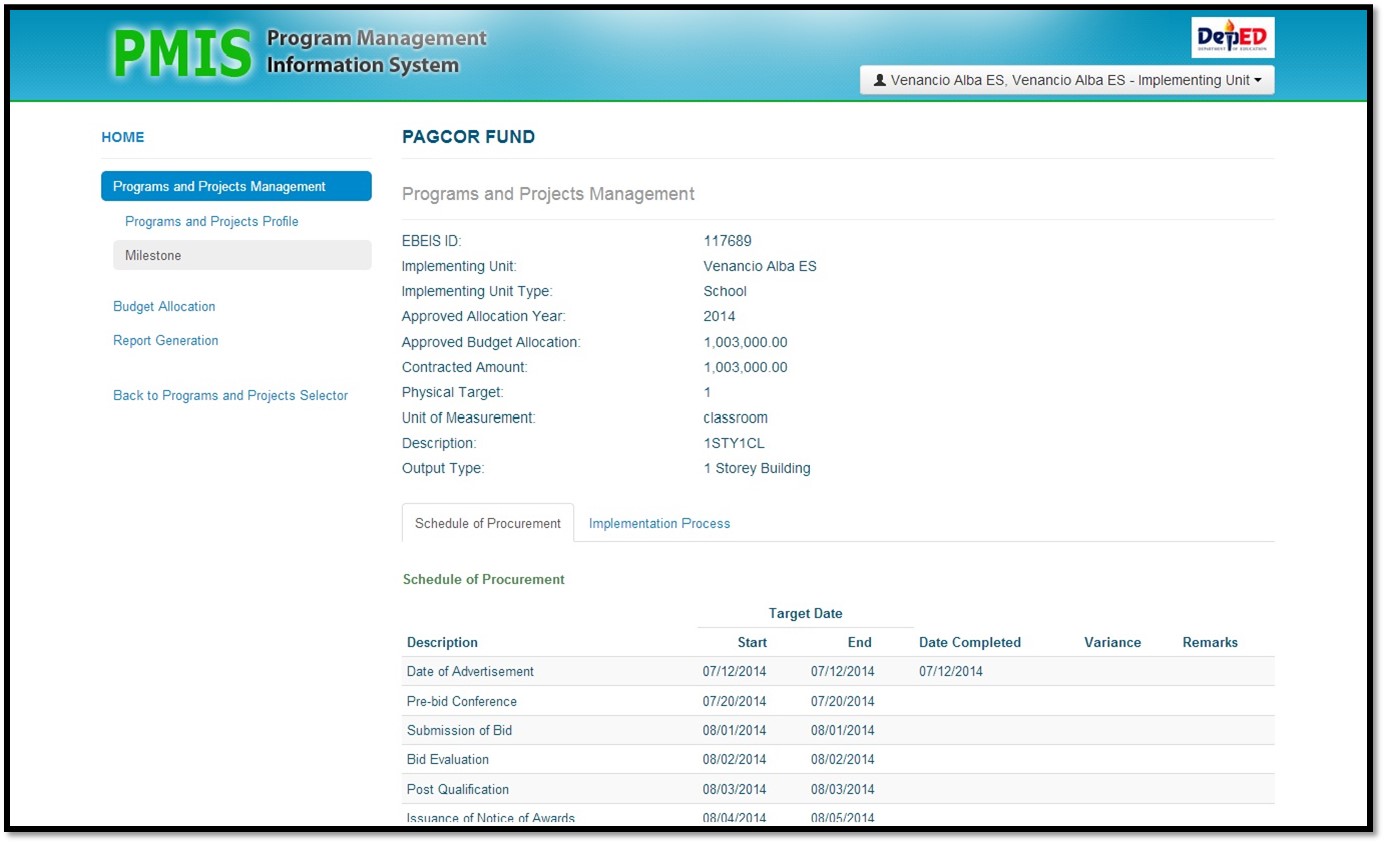Click the green Schedule of Procurement section heading
1385x844 pixels.
click(484, 579)
